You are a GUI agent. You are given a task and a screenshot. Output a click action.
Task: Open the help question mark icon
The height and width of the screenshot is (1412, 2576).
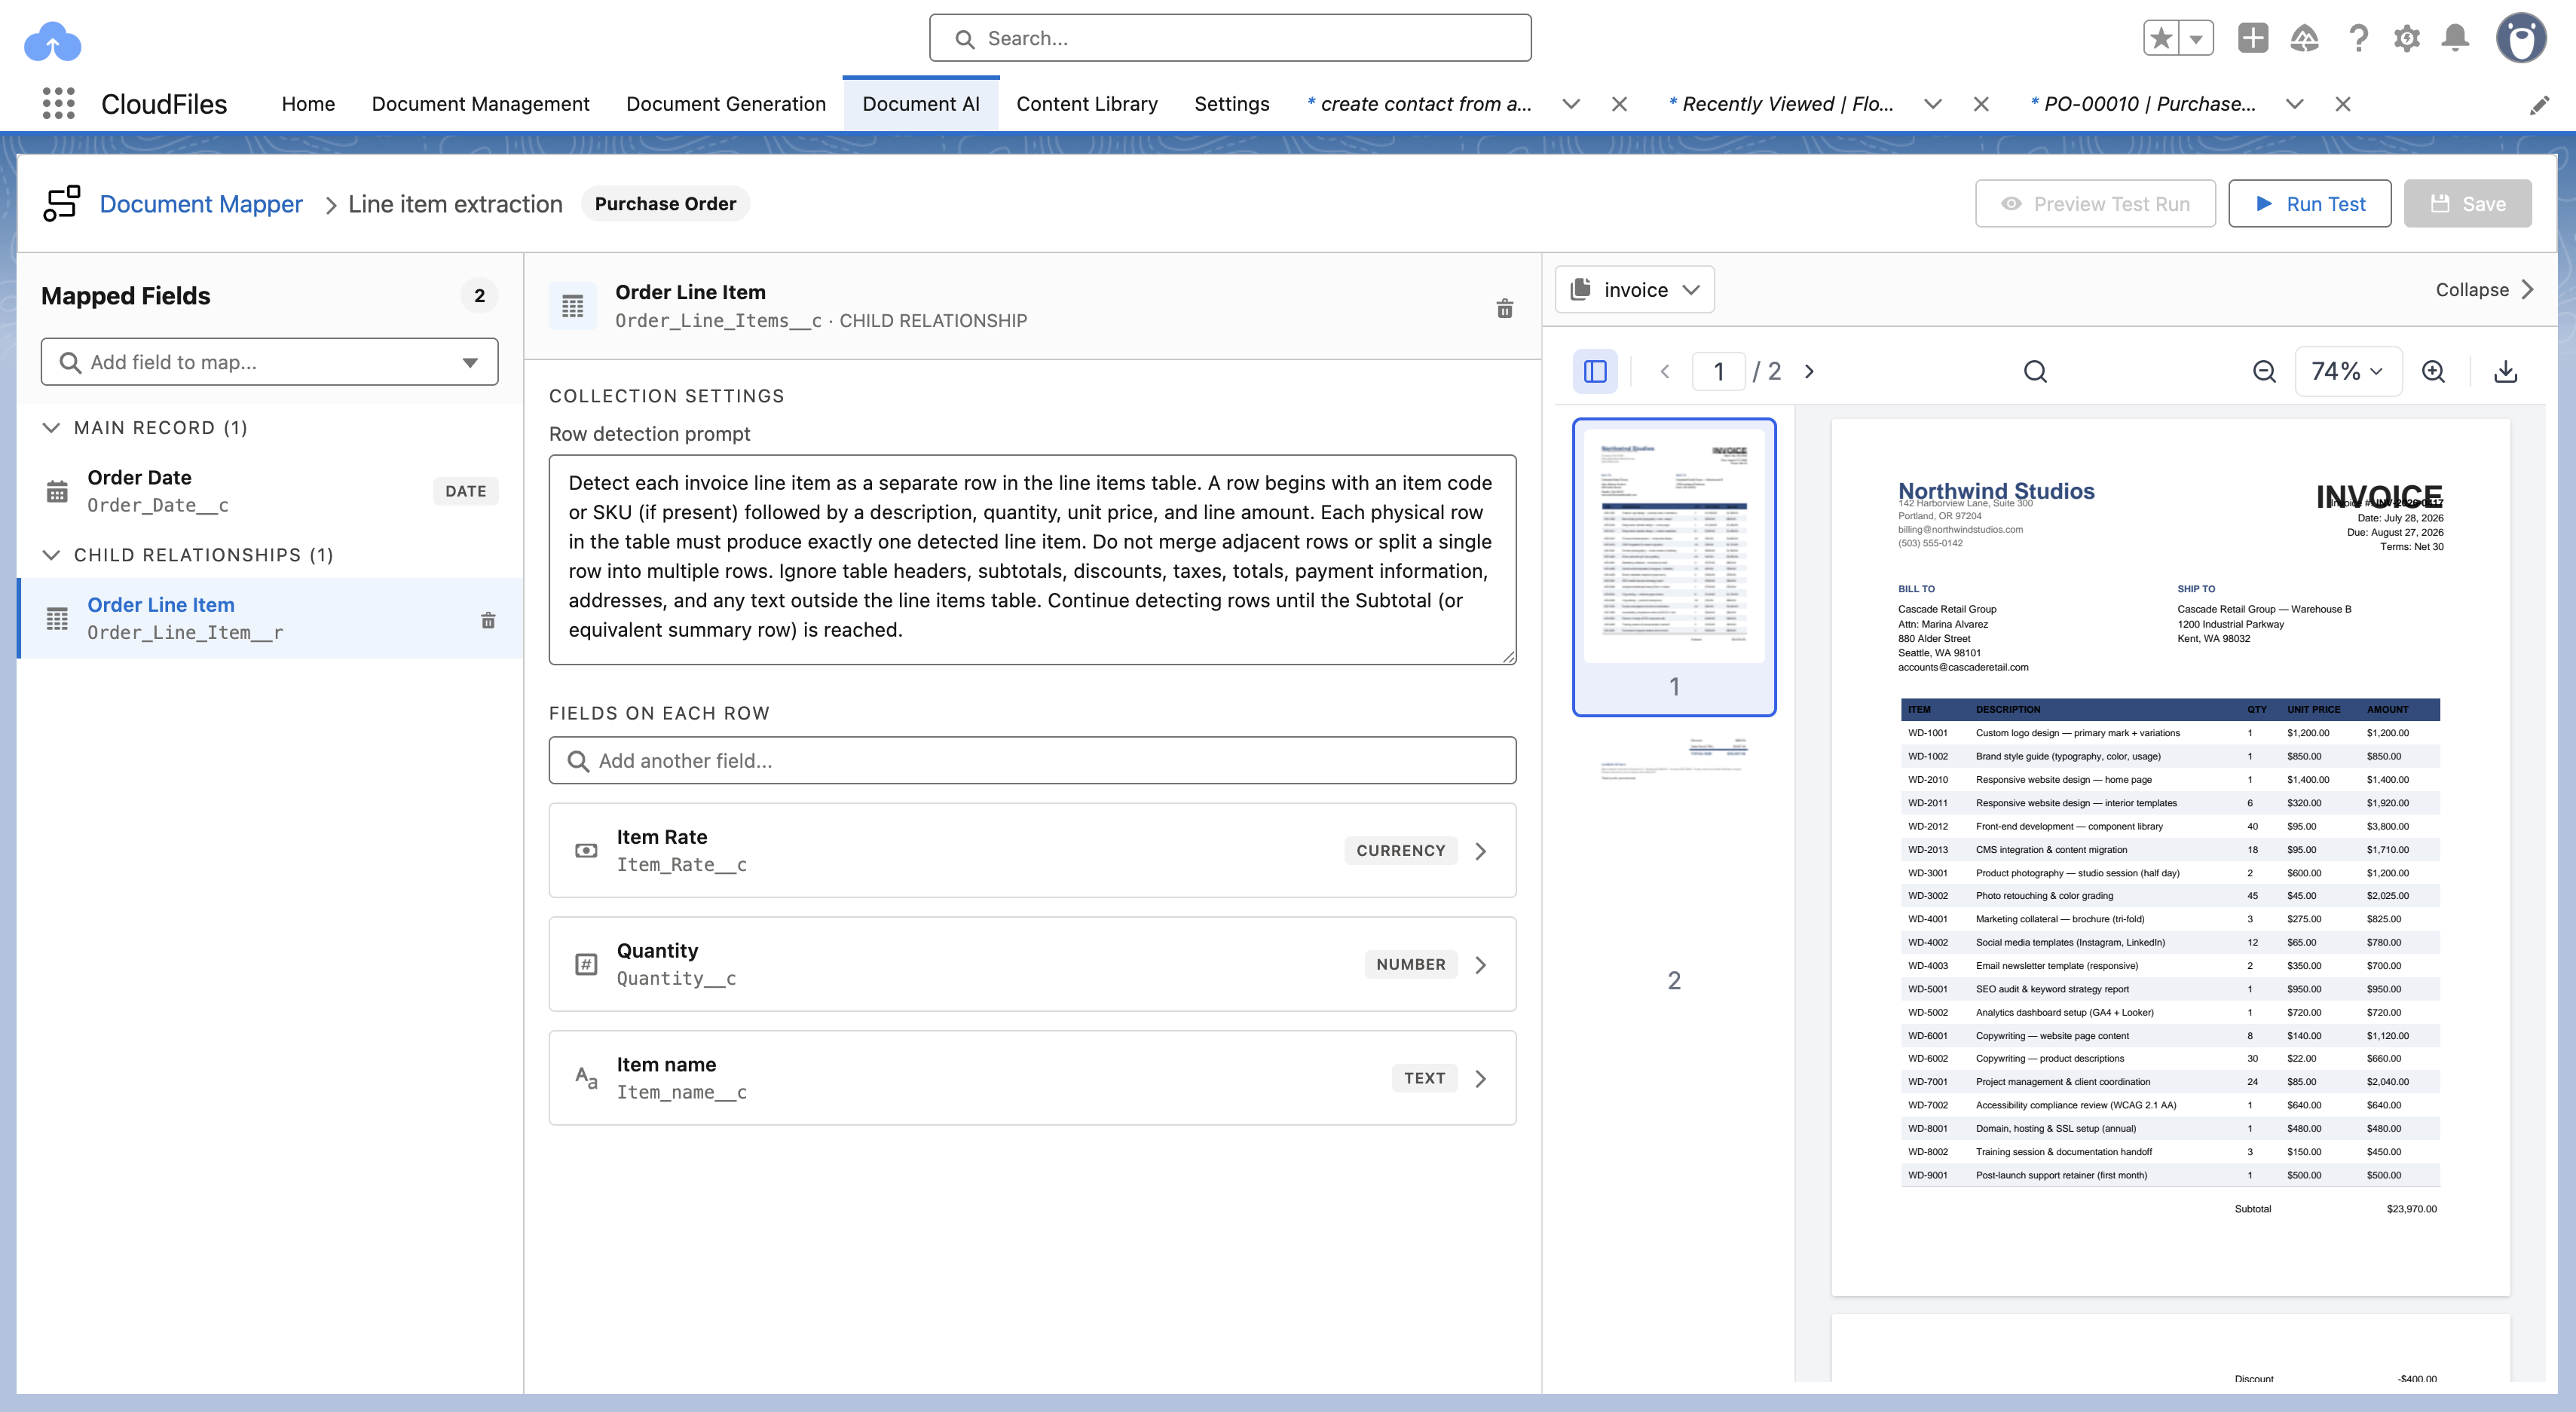click(2358, 38)
